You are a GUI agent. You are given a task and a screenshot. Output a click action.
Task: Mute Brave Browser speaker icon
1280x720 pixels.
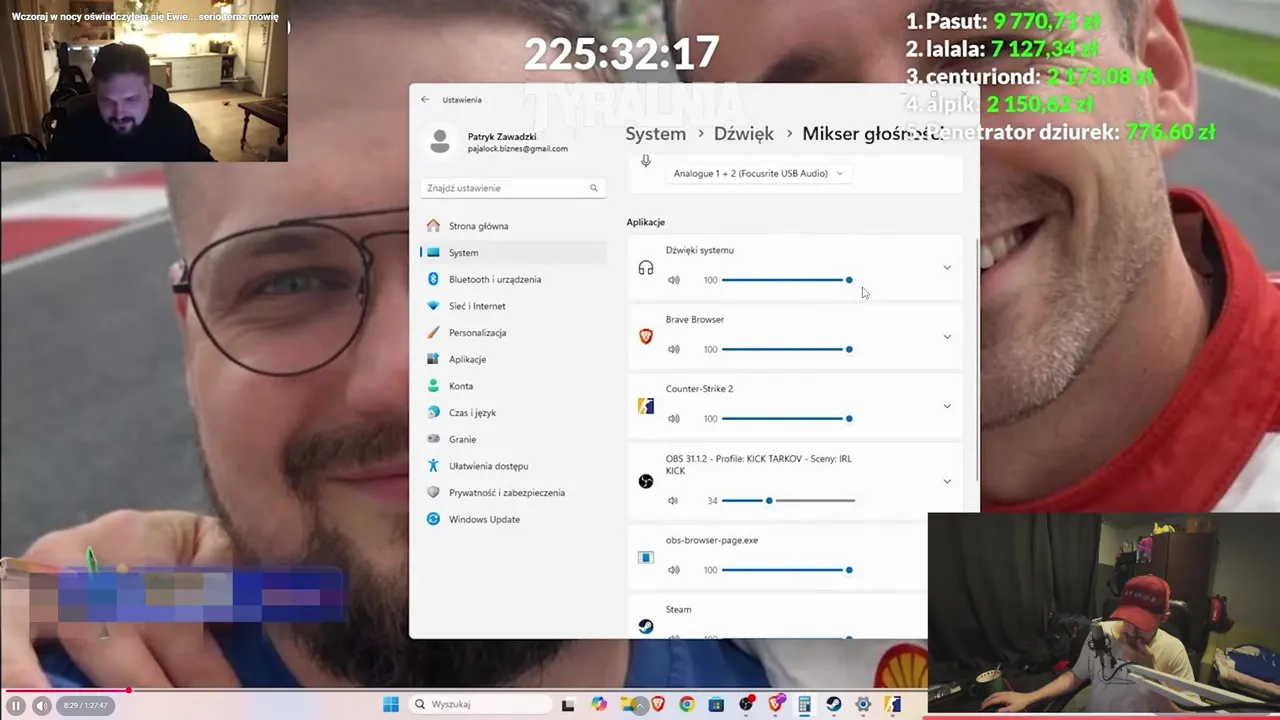(x=674, y=349)
